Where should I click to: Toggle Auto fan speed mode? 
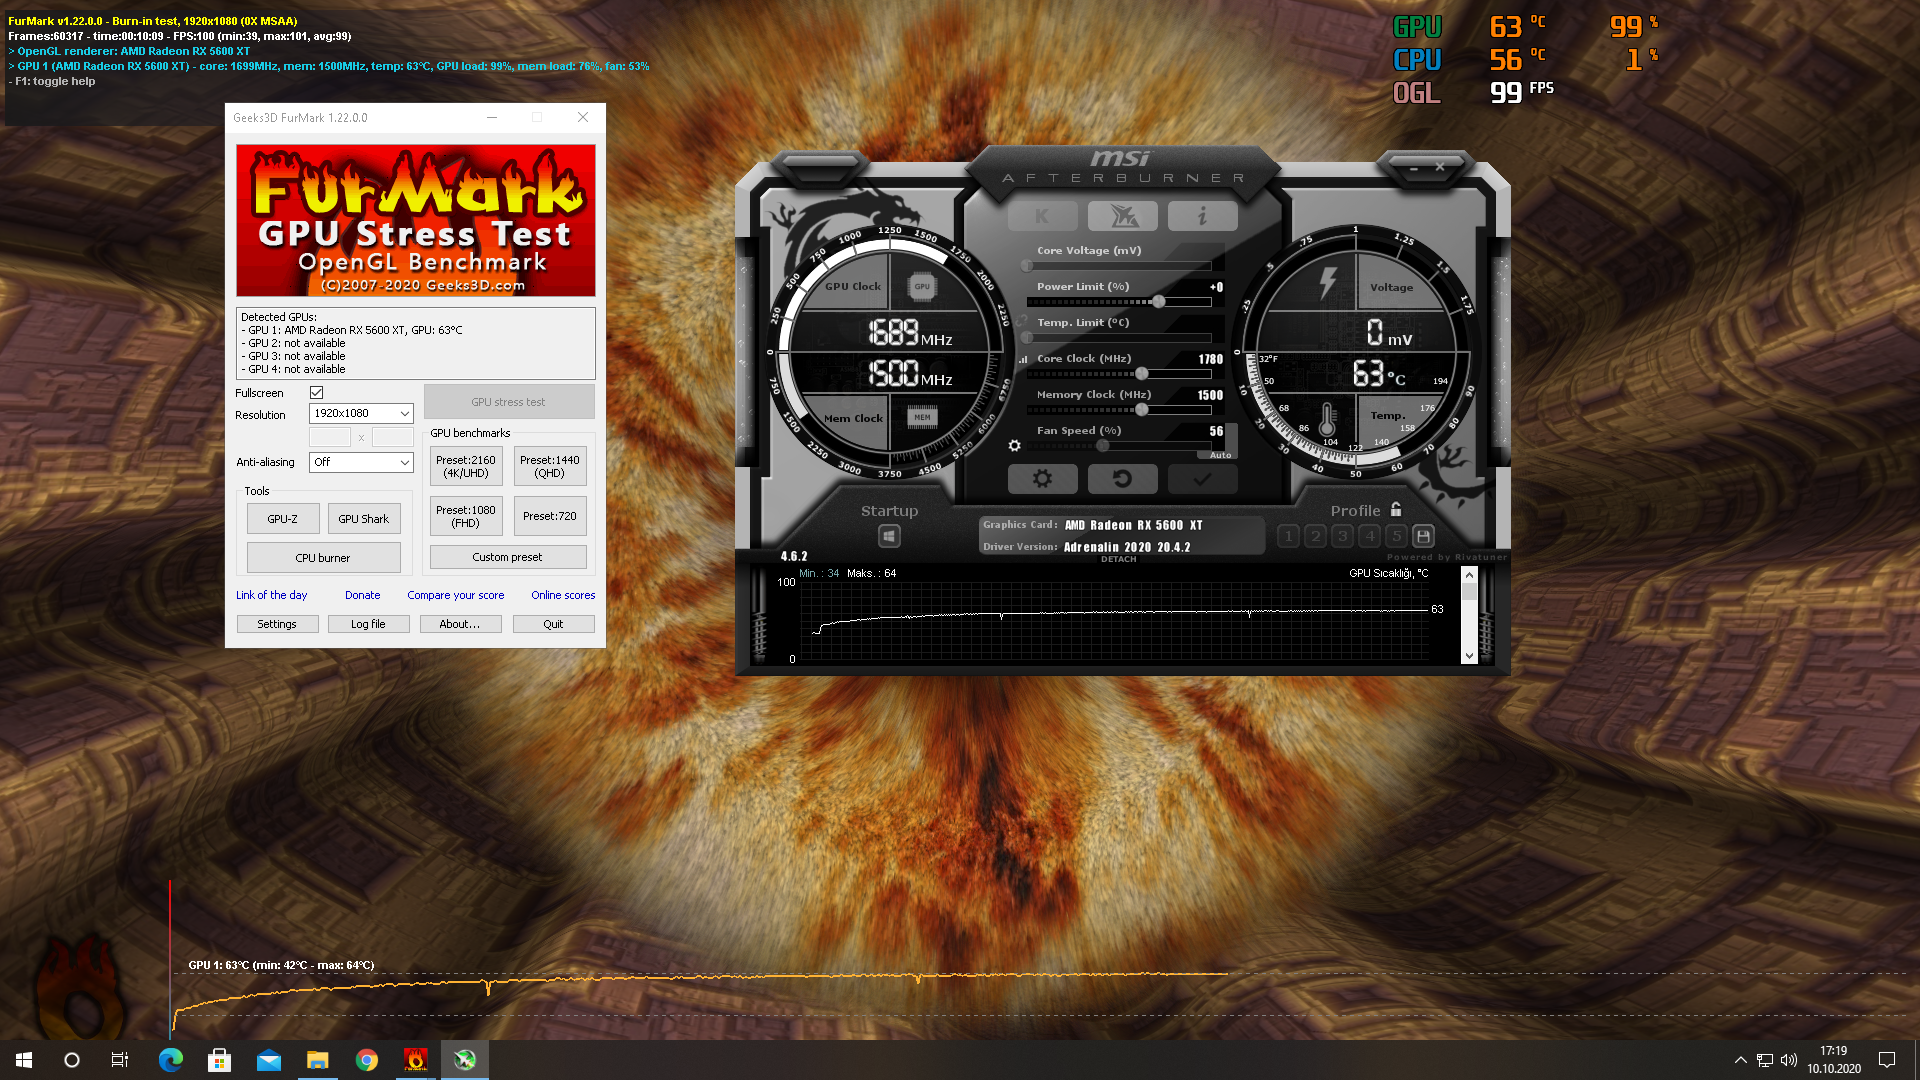tap(1221, 455)
